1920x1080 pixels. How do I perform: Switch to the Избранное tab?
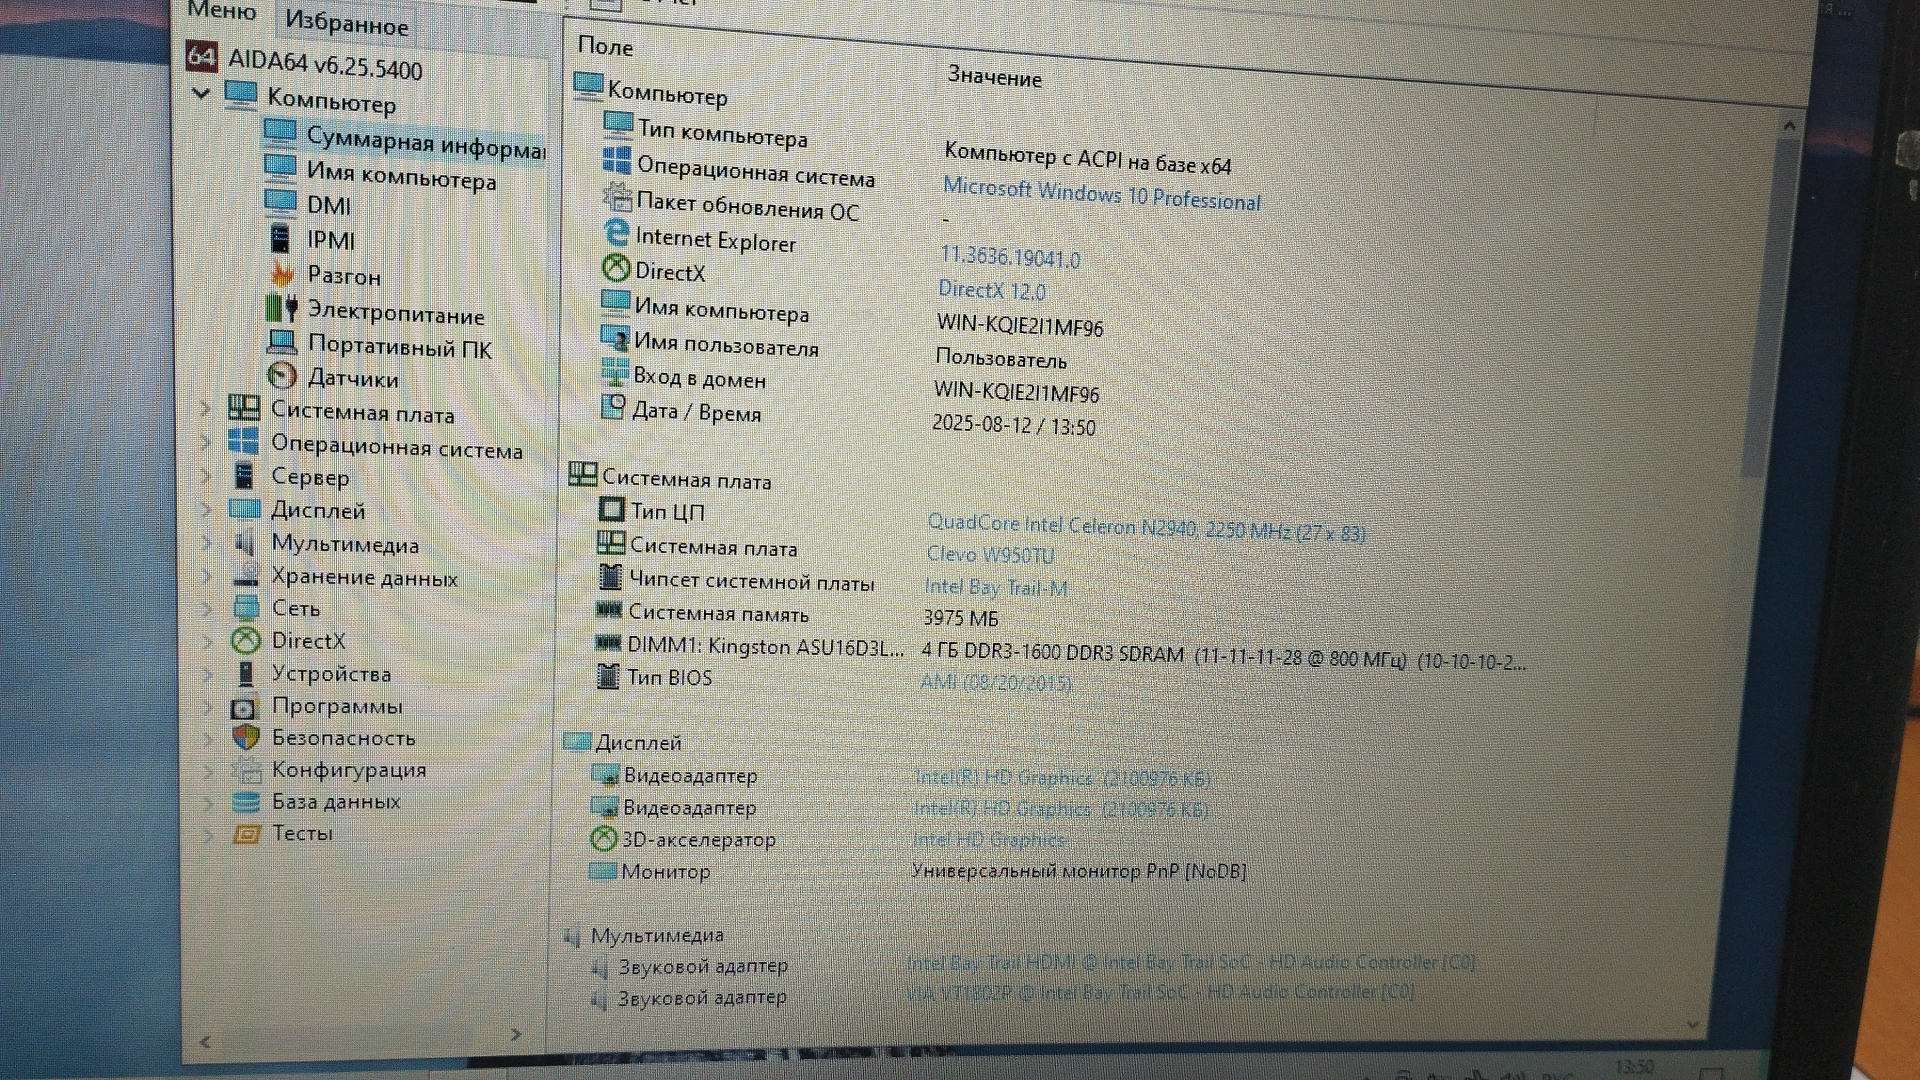[346, 22]
